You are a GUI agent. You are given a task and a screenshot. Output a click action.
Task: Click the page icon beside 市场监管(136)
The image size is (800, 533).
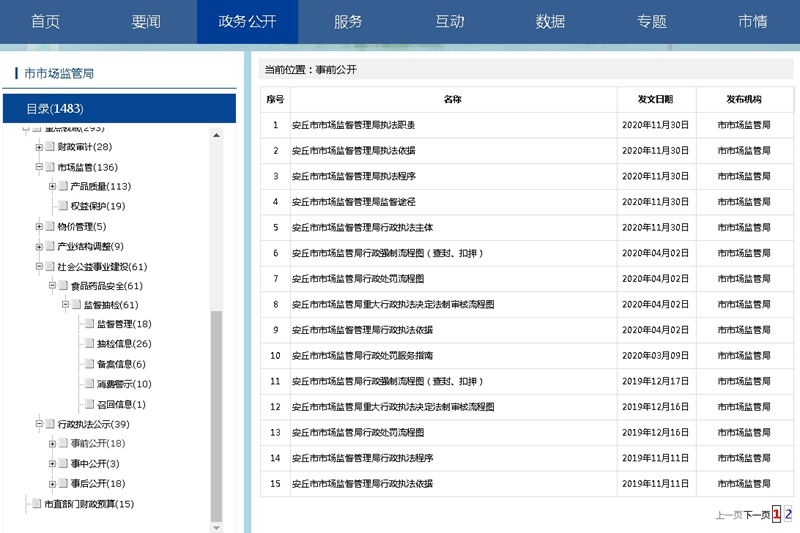point(49,167)
